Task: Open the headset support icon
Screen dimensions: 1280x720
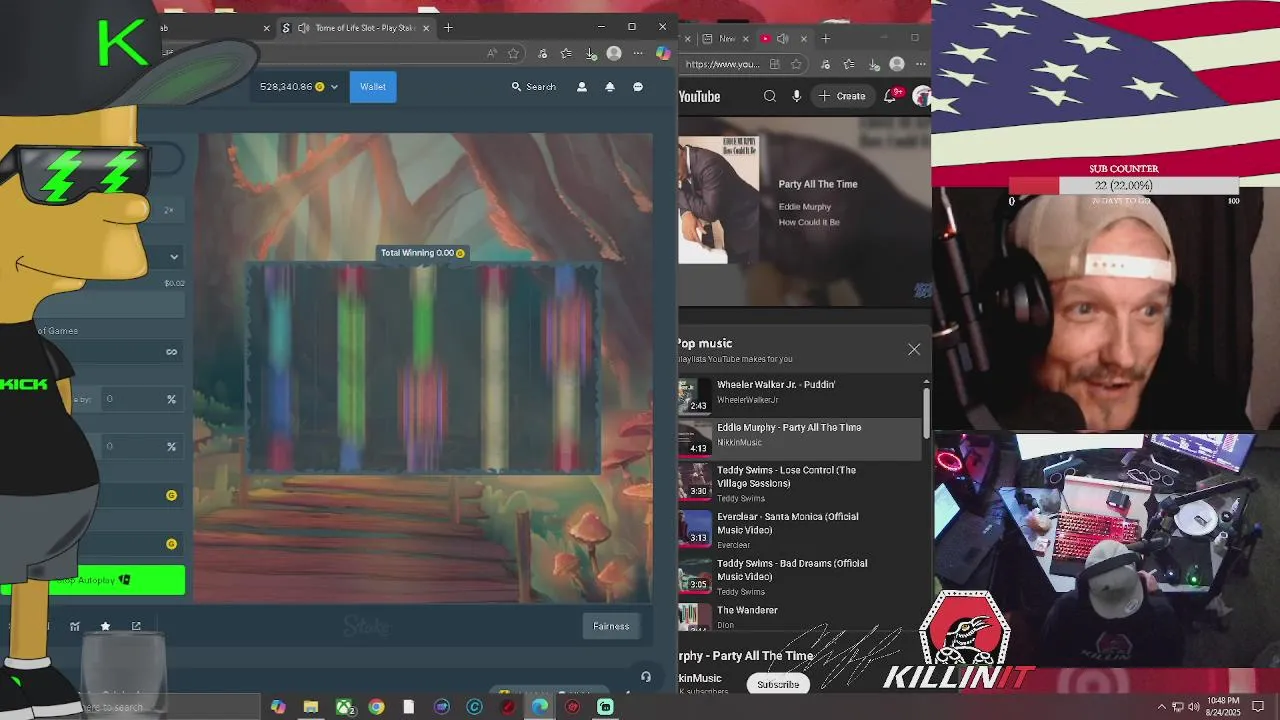Action: coord(646,677)
